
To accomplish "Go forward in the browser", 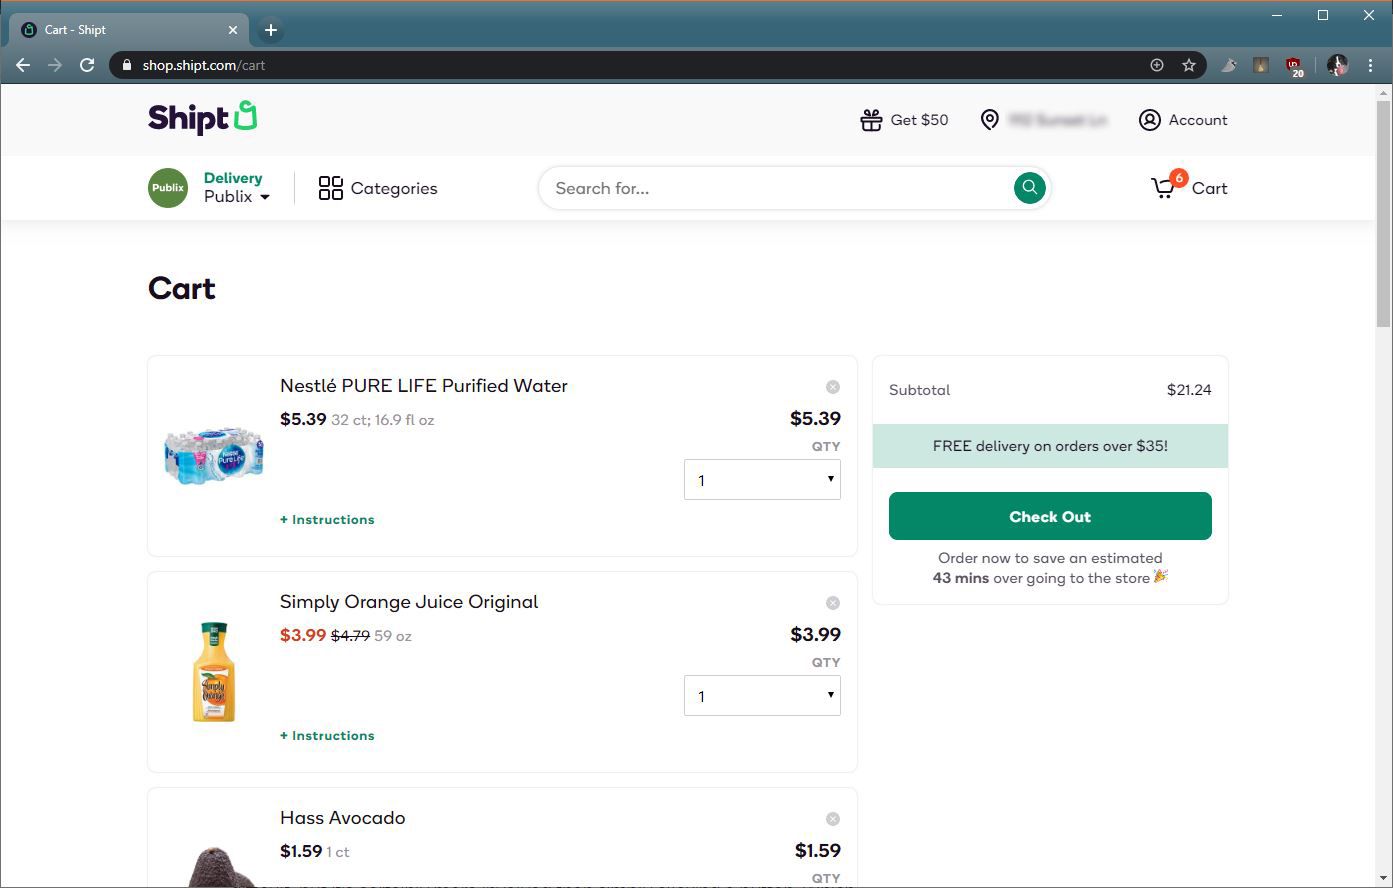I will (55, 65).
